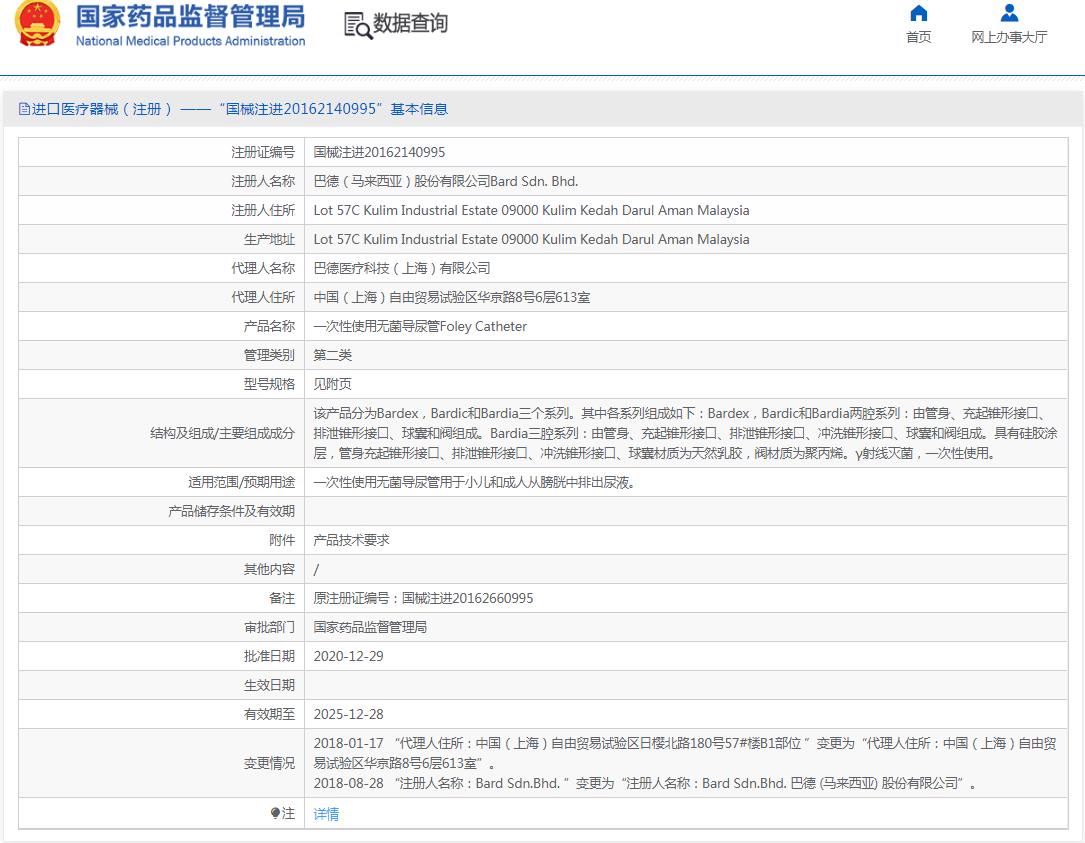
Task: Select agent name 巴德医疗科技（上海）有限公司
Action: [x=402, y=269]
